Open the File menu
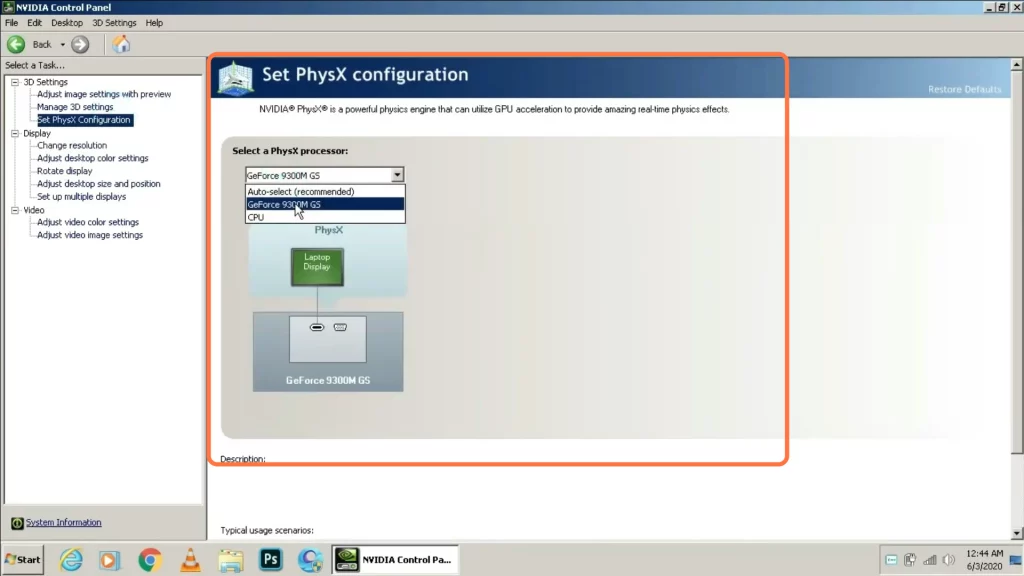1024x576 pixels. click(x=12, y=23)
